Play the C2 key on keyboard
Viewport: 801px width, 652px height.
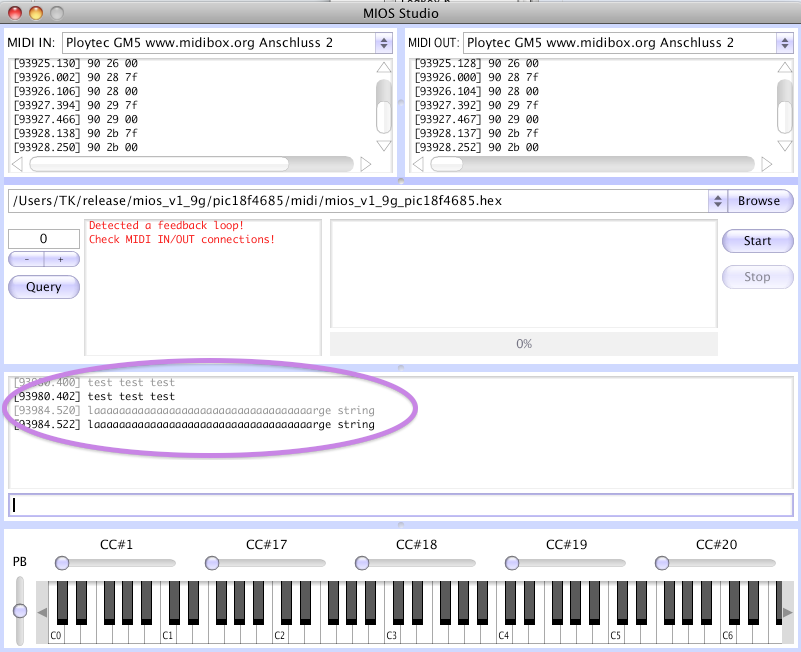[280, 635]
